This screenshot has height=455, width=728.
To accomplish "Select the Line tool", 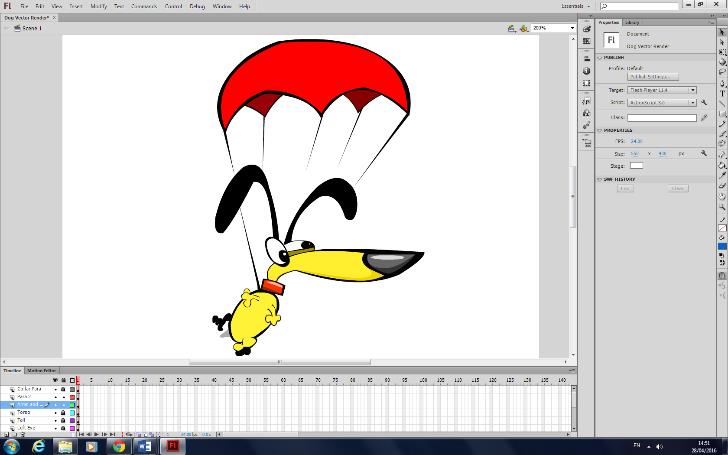I will click(x=722, y=104).
